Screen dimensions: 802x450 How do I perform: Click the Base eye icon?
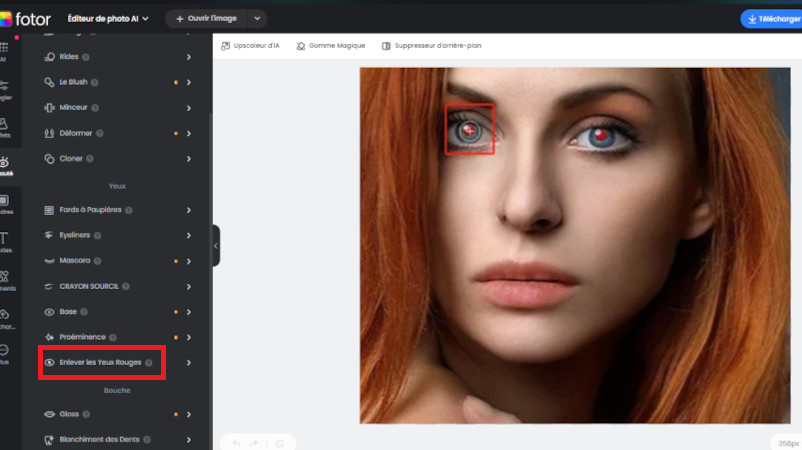pyautogui.click(x=49, y=312)
